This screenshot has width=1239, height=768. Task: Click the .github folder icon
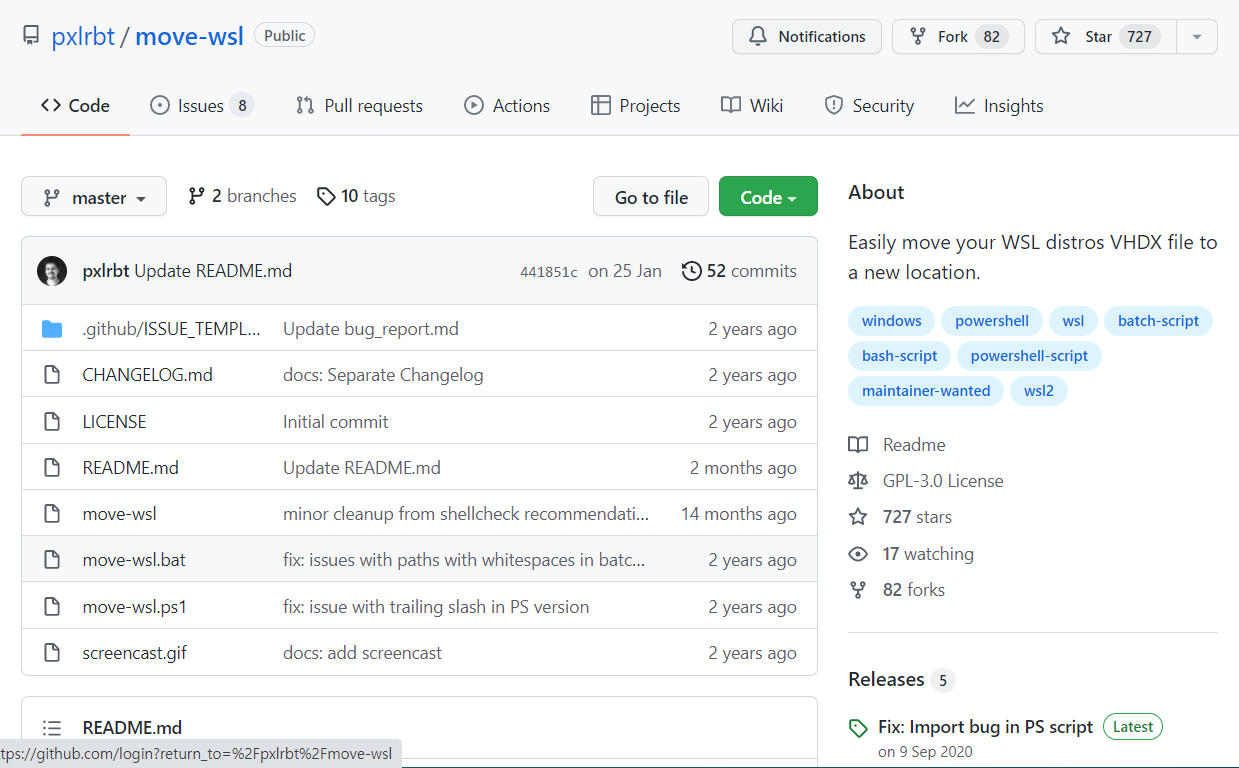(x=52, y=329)
